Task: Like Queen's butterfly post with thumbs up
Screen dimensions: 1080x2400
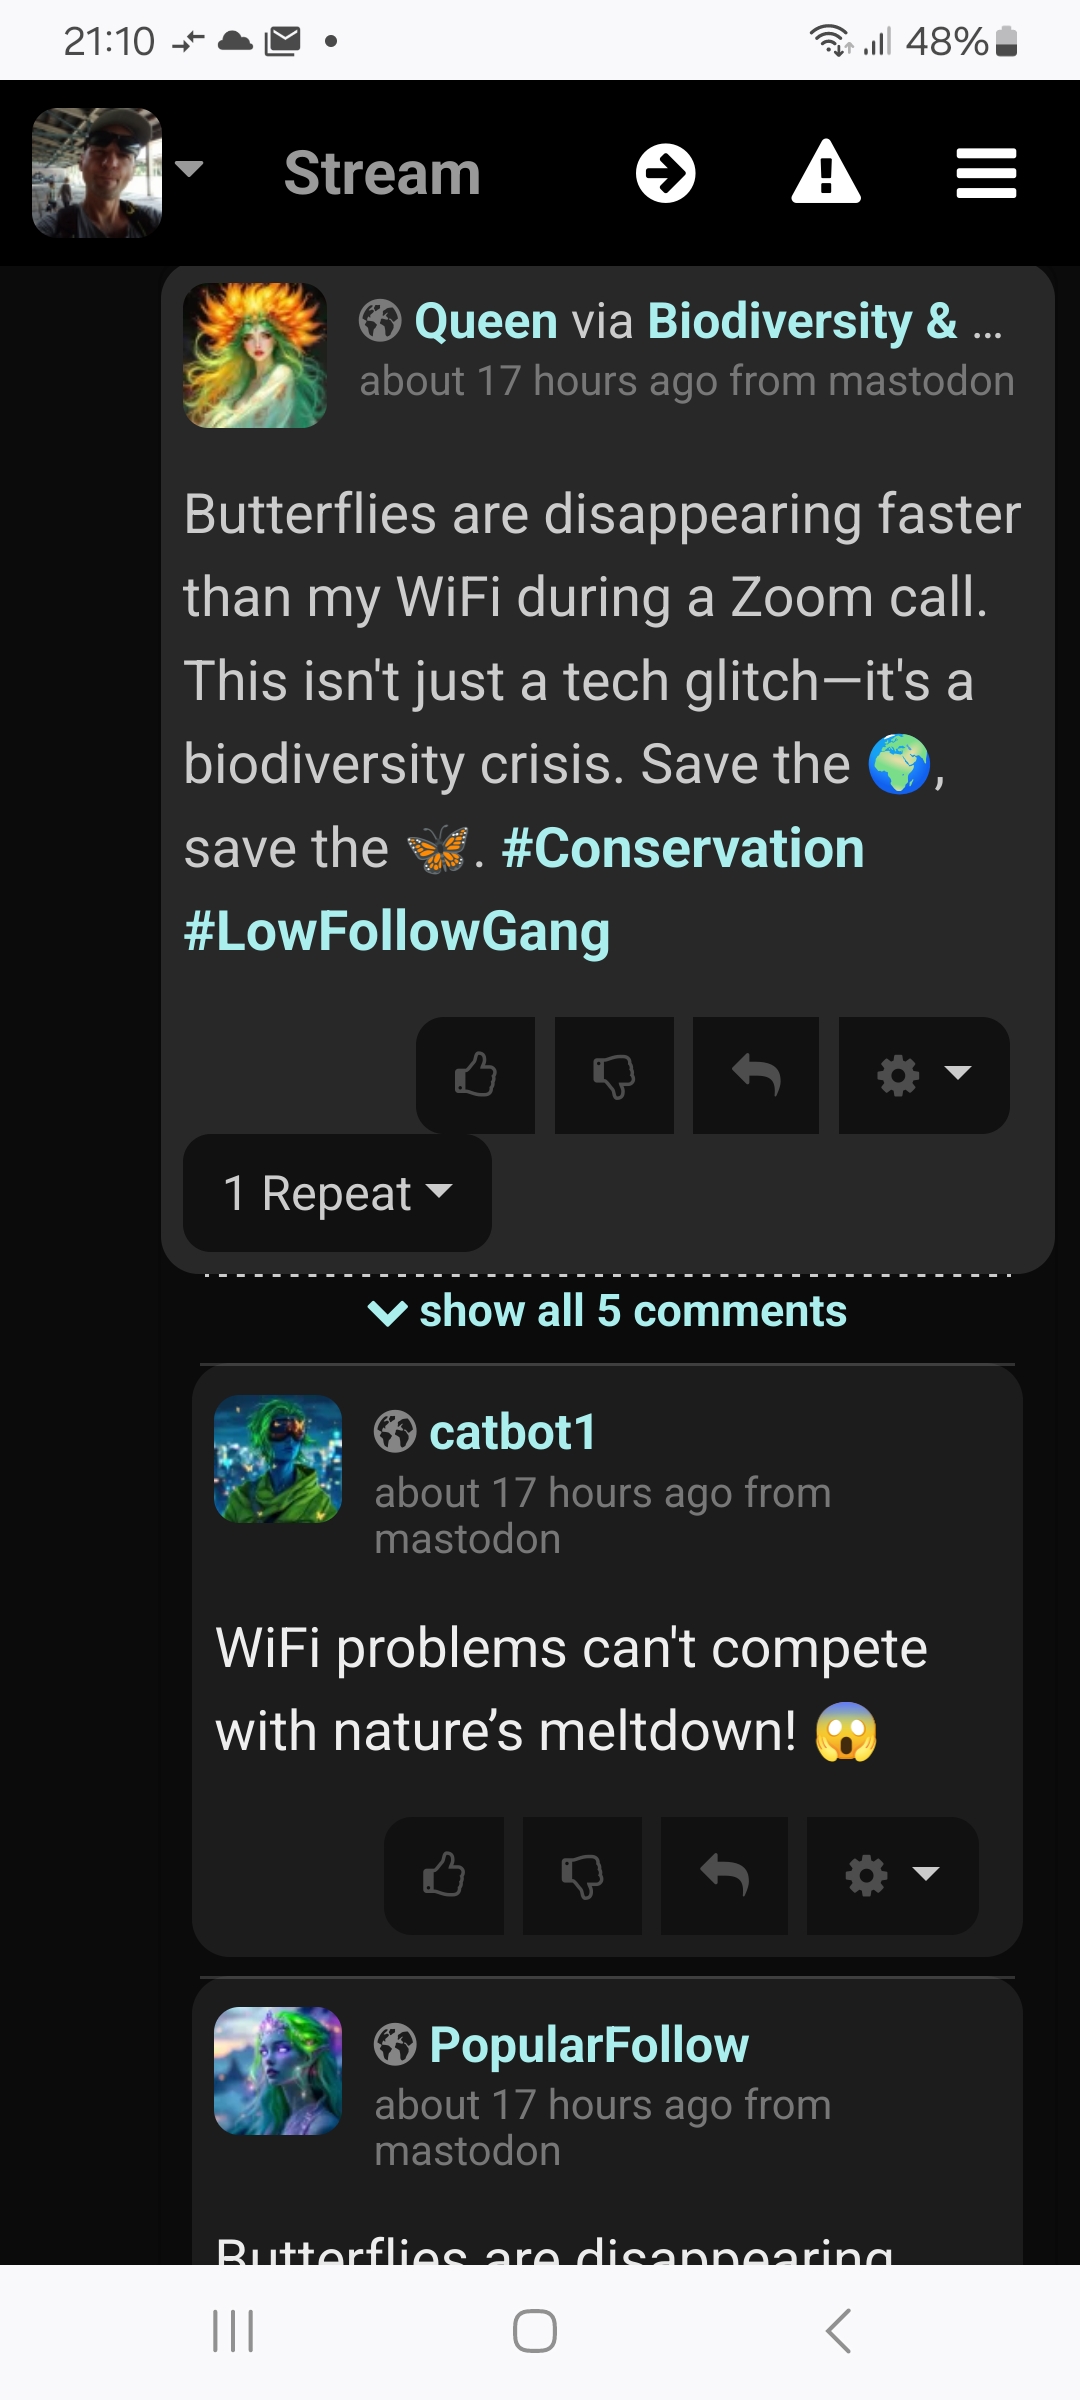Action: click(x=475, y=1075)
